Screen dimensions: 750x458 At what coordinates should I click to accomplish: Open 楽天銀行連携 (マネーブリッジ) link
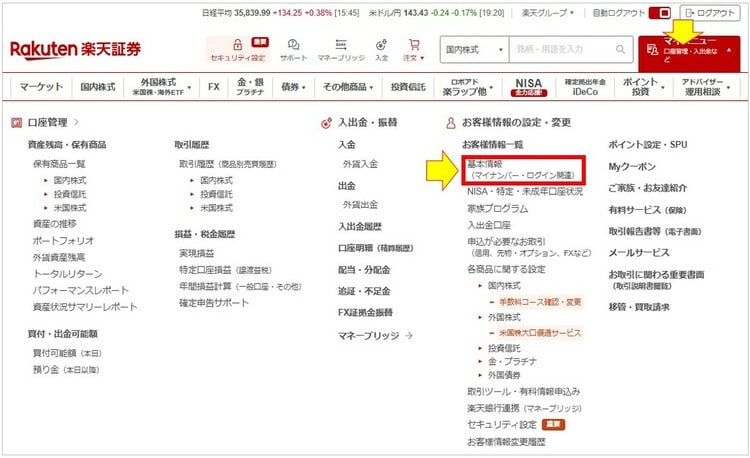524,408
